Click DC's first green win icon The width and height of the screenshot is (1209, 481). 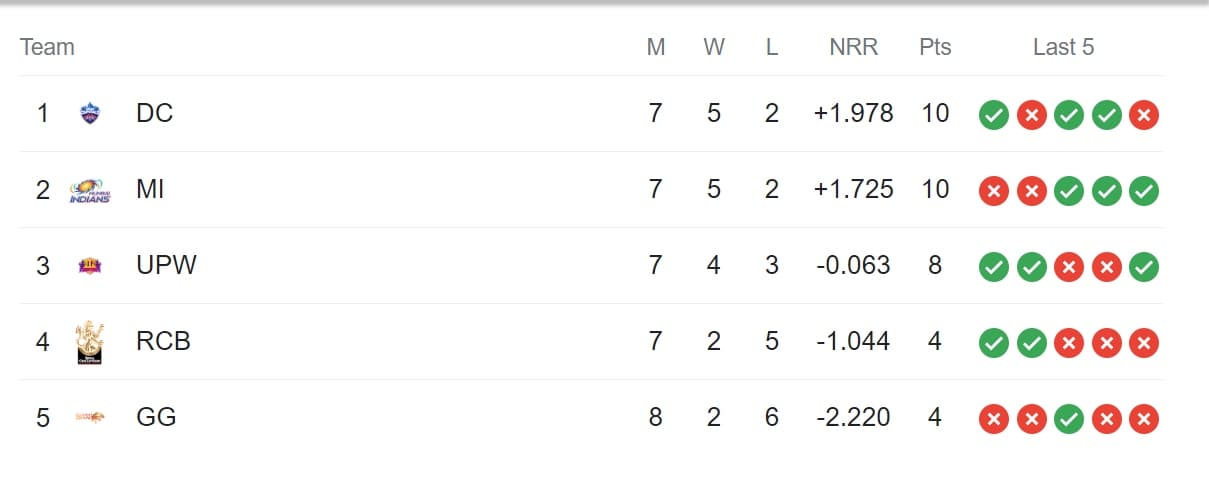(x=993, y=115)
